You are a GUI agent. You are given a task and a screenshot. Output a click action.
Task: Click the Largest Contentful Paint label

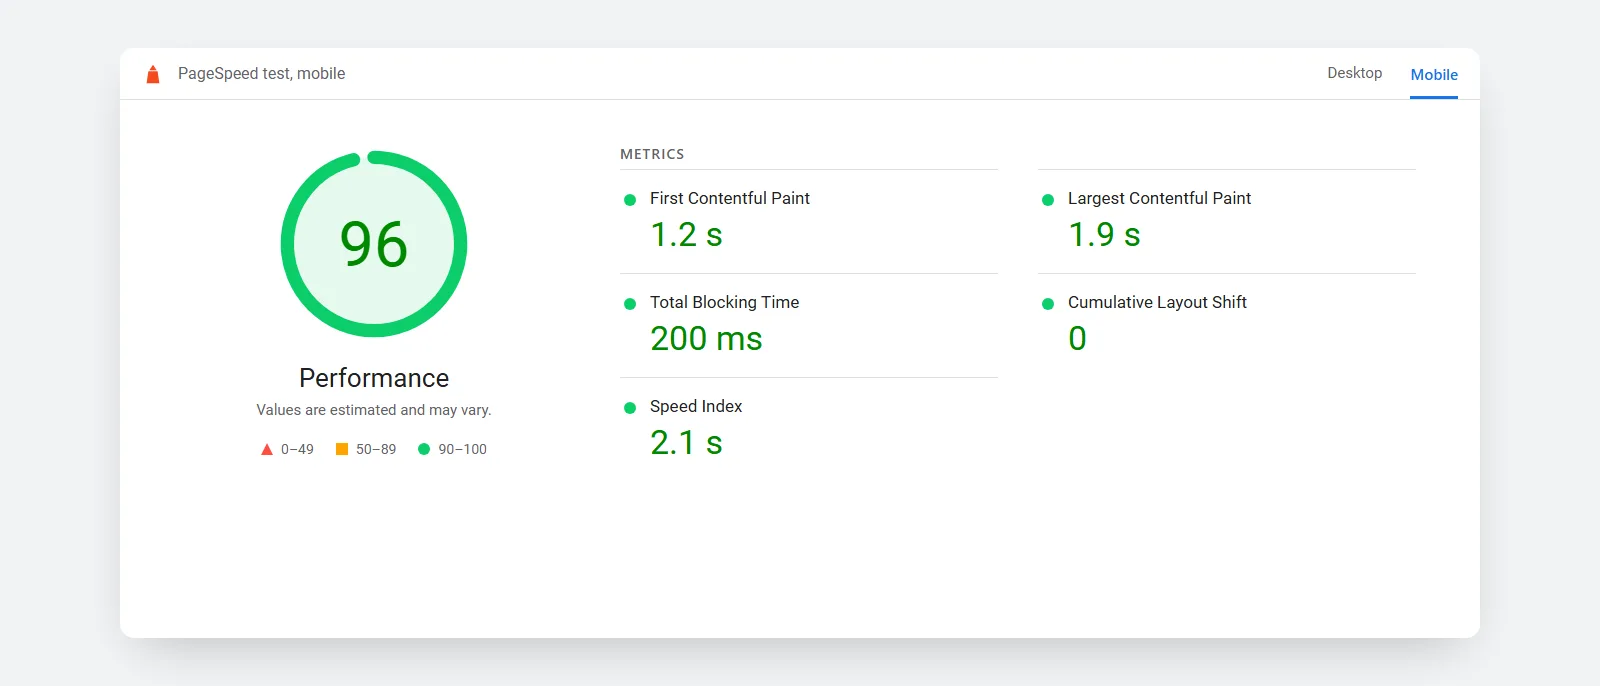click(x=1159, y=198)
